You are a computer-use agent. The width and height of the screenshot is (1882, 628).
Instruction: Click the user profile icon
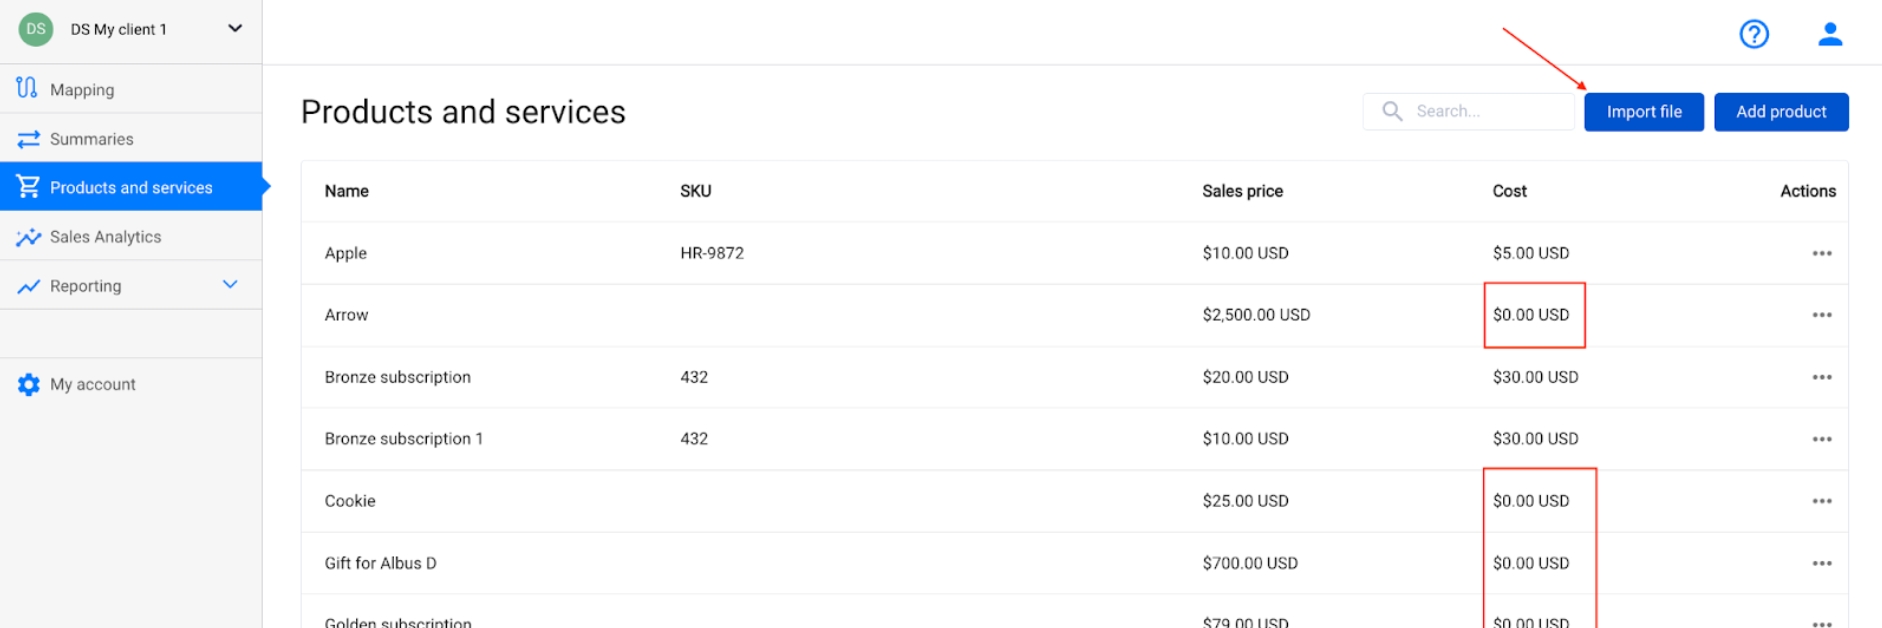1831,34
